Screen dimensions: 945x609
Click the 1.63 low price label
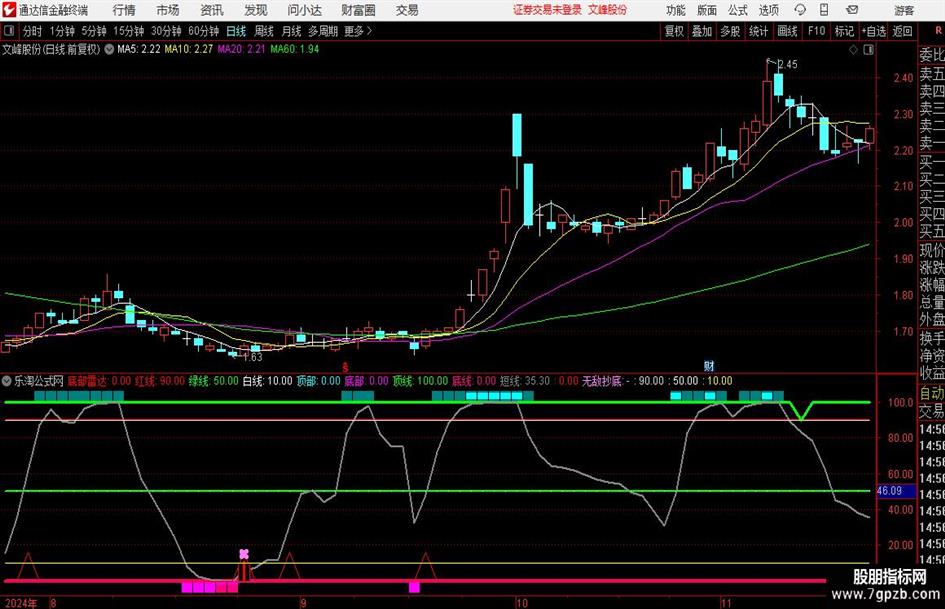(253, 357)
